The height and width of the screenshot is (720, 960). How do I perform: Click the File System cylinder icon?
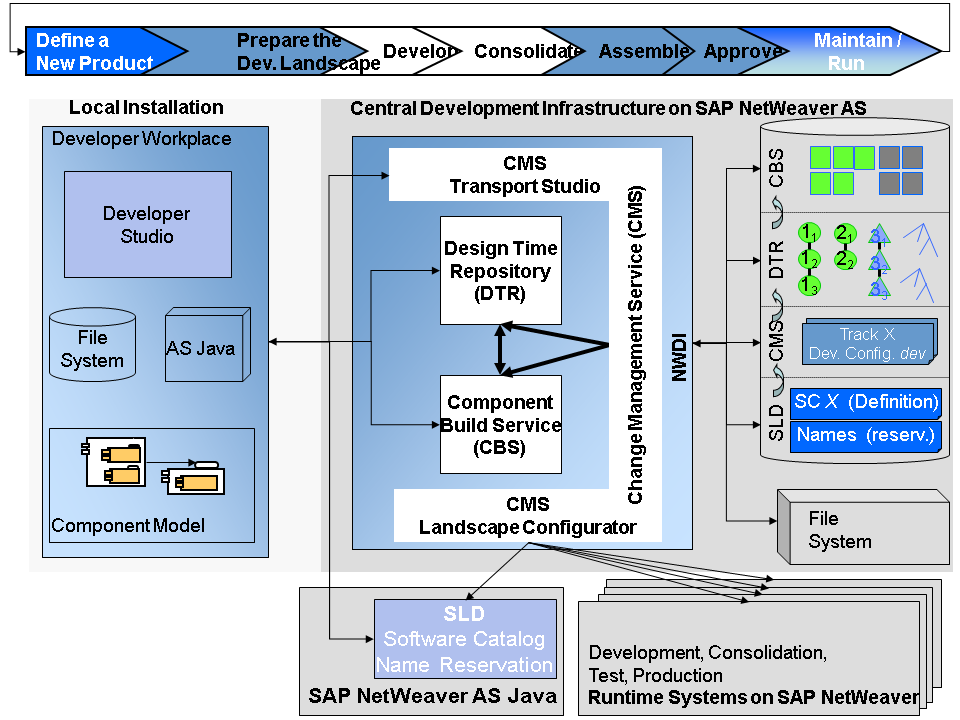(92, 343)
